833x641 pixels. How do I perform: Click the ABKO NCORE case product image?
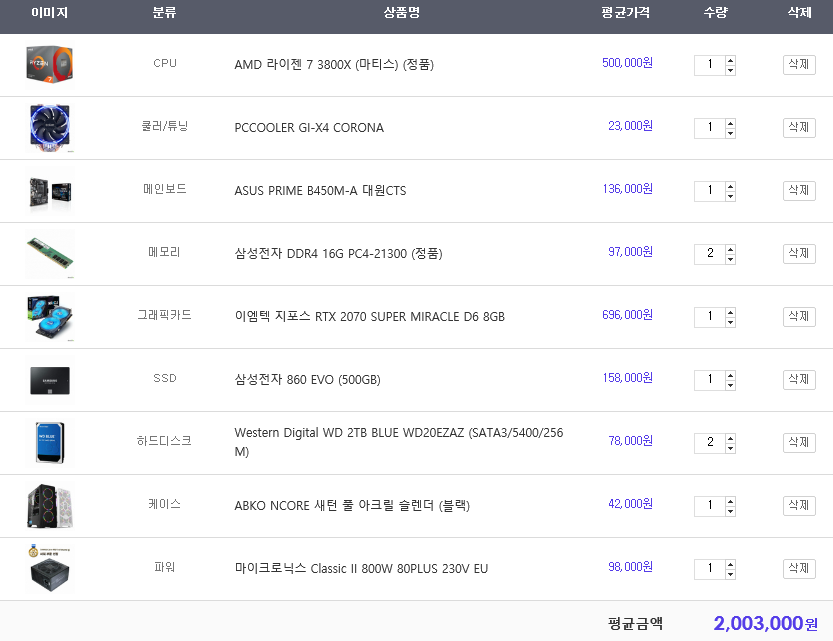click(x=49, y=505)
